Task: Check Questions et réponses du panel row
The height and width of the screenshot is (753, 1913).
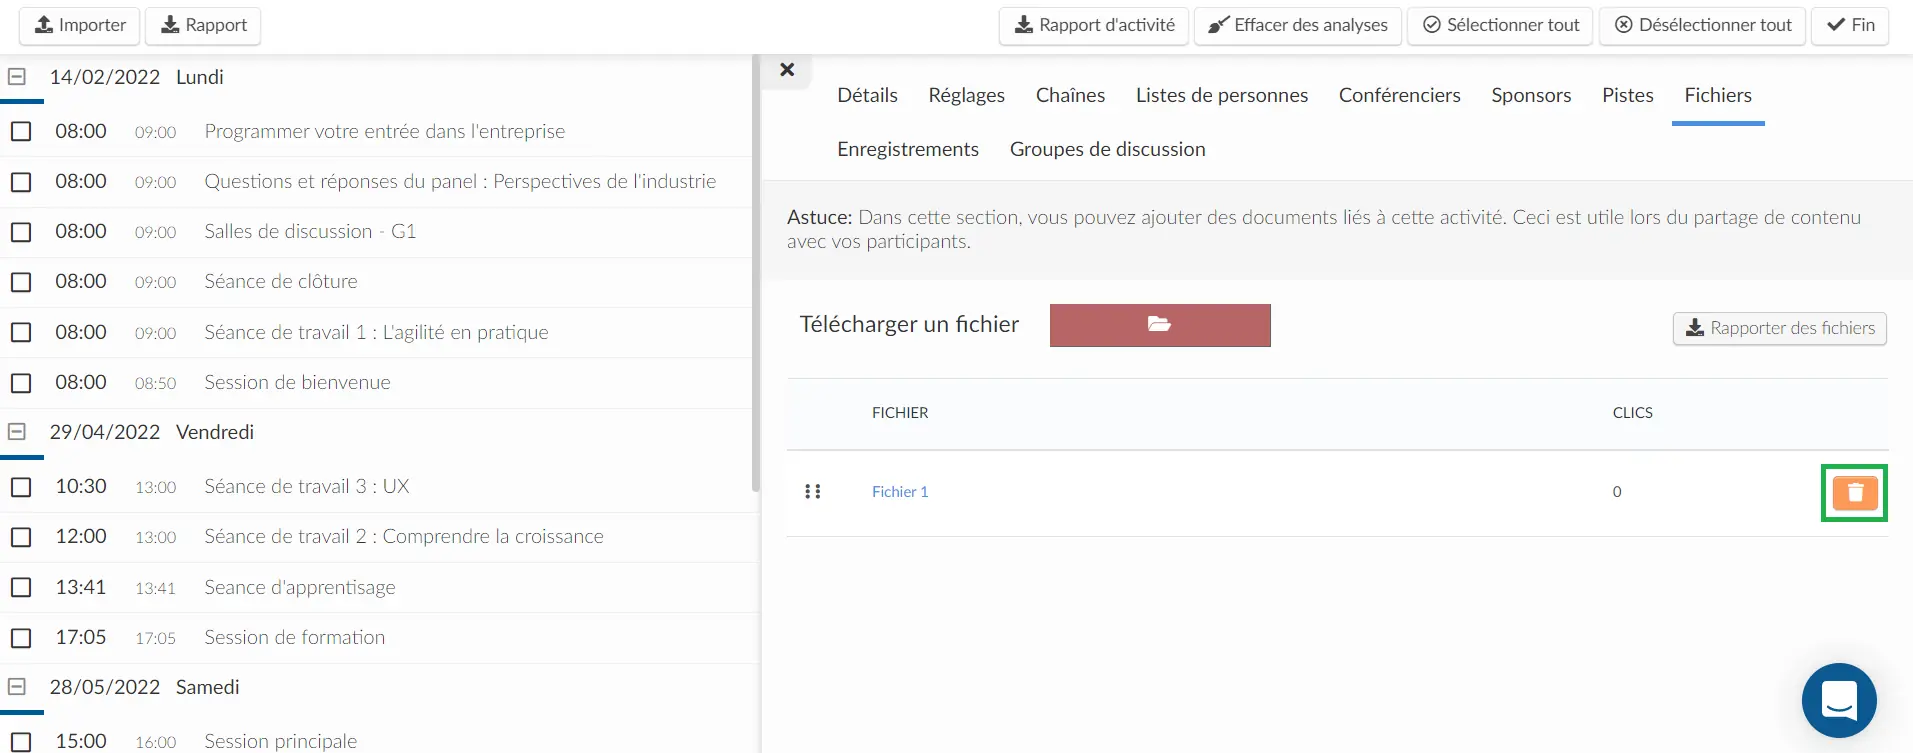Action: coord(21,182)
